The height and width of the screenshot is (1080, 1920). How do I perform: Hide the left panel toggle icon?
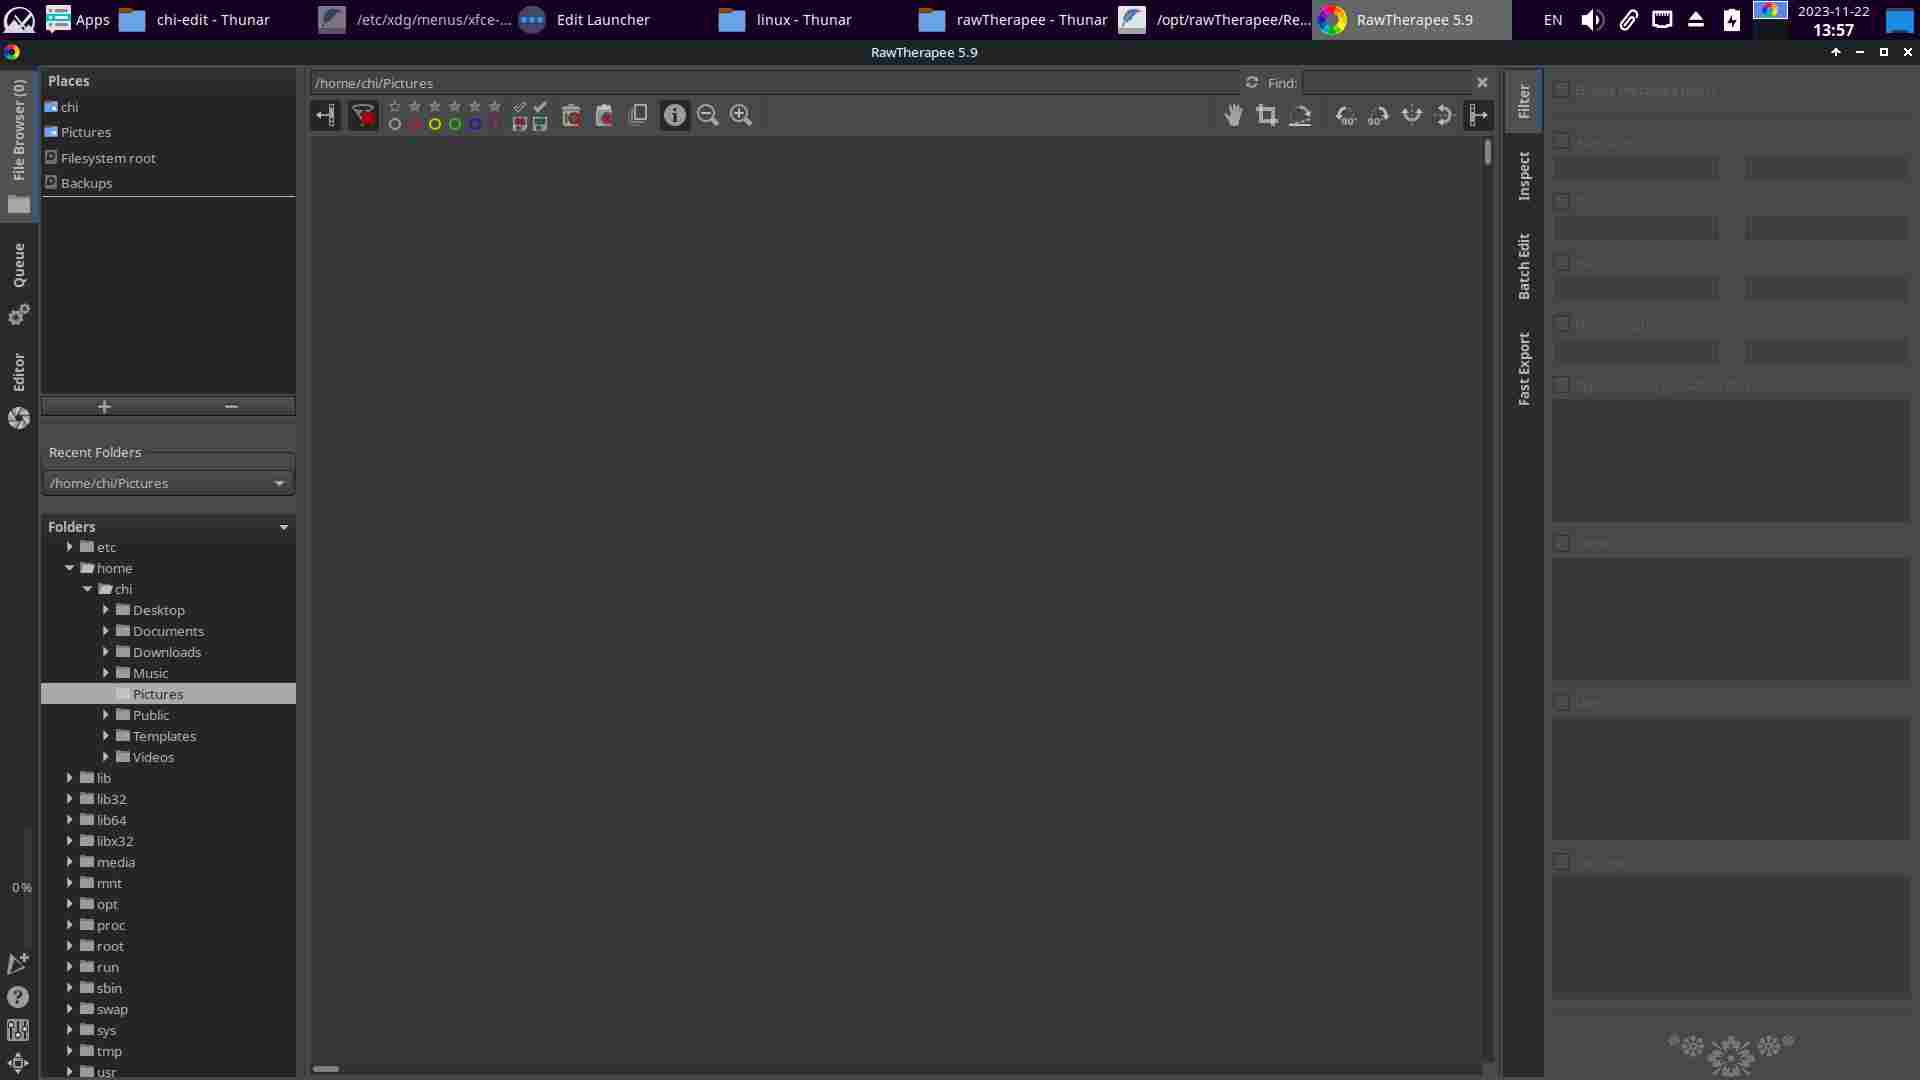pos(325,116)
